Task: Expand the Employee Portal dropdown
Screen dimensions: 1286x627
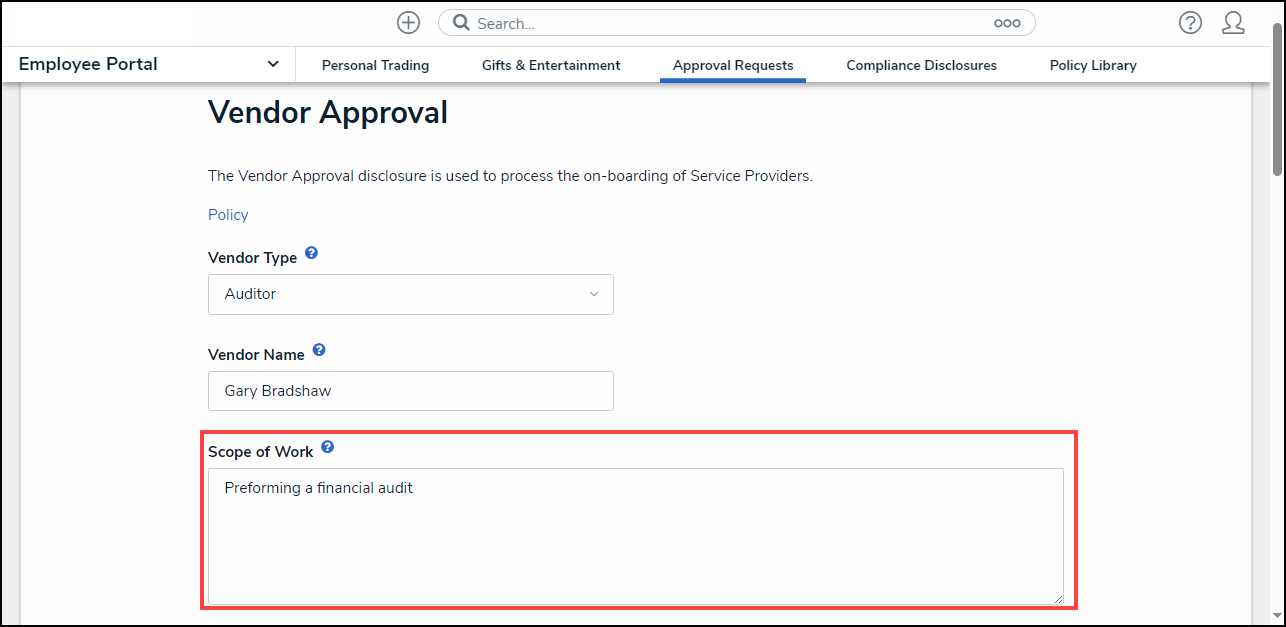Action: [273, 64]
